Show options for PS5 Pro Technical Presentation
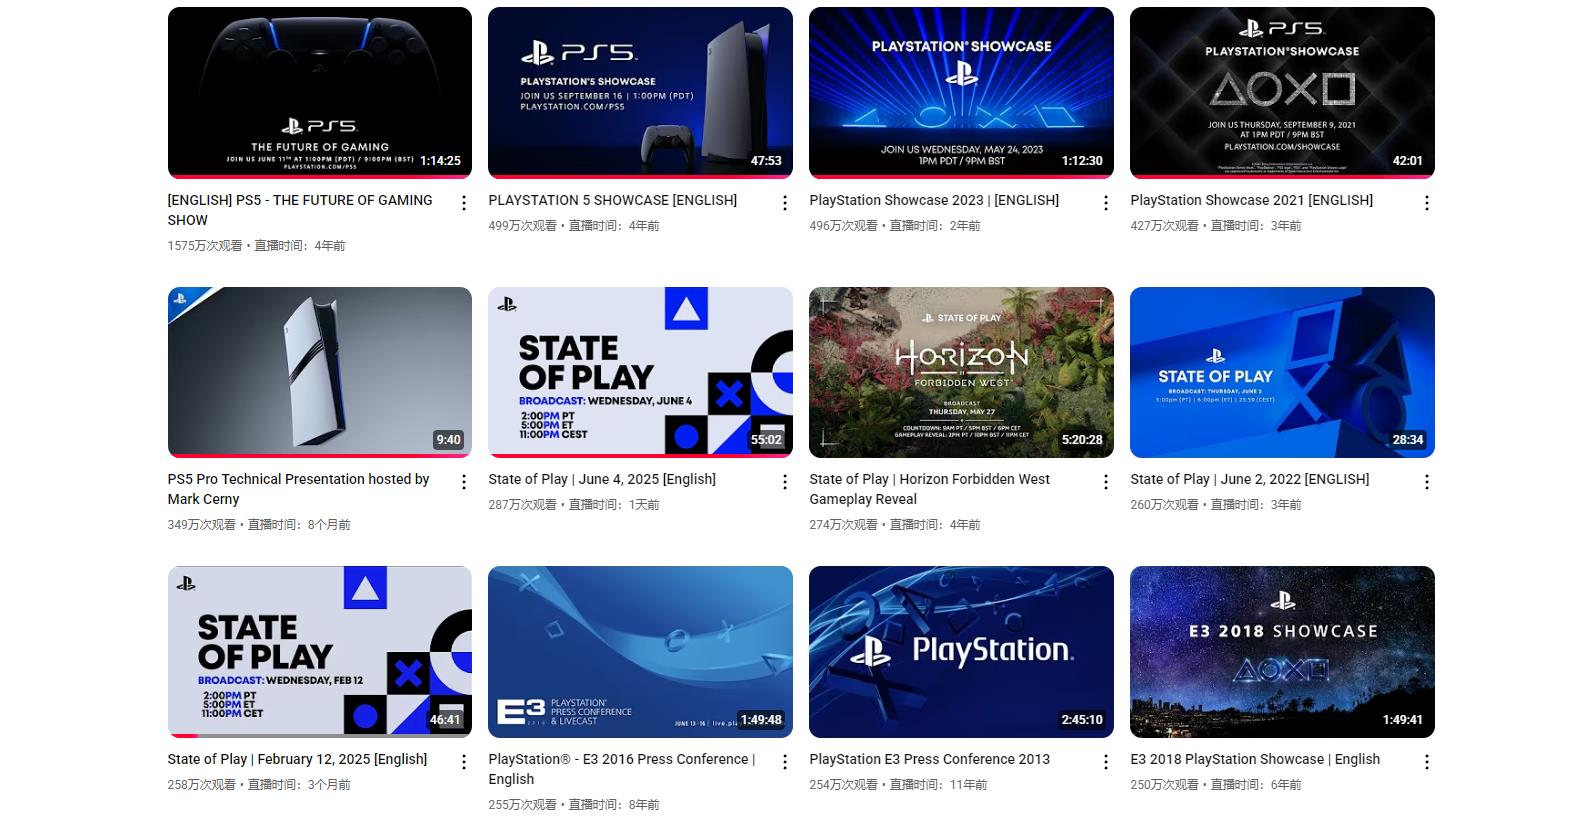The image size is (1586, 817). [x=463, y=482]
